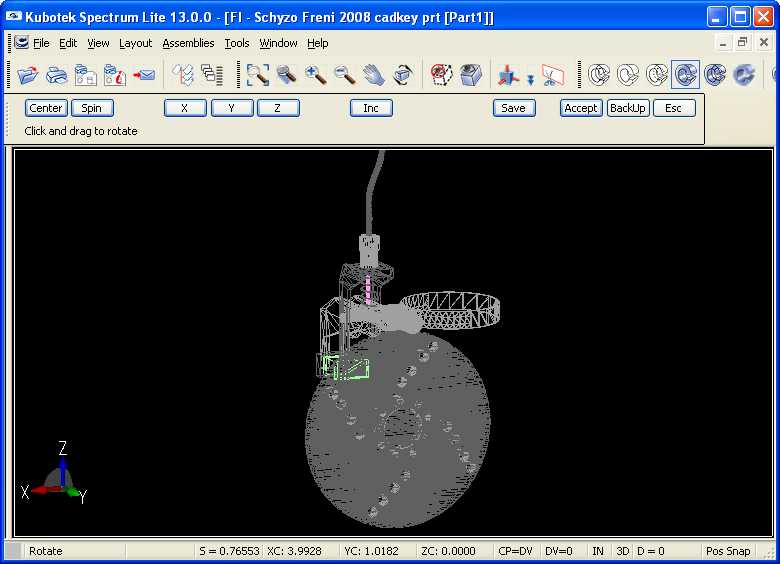Select the Zoom In magnifier tool
The width and height of the screenshot is (780, 564).
click(x=316, y=75)
